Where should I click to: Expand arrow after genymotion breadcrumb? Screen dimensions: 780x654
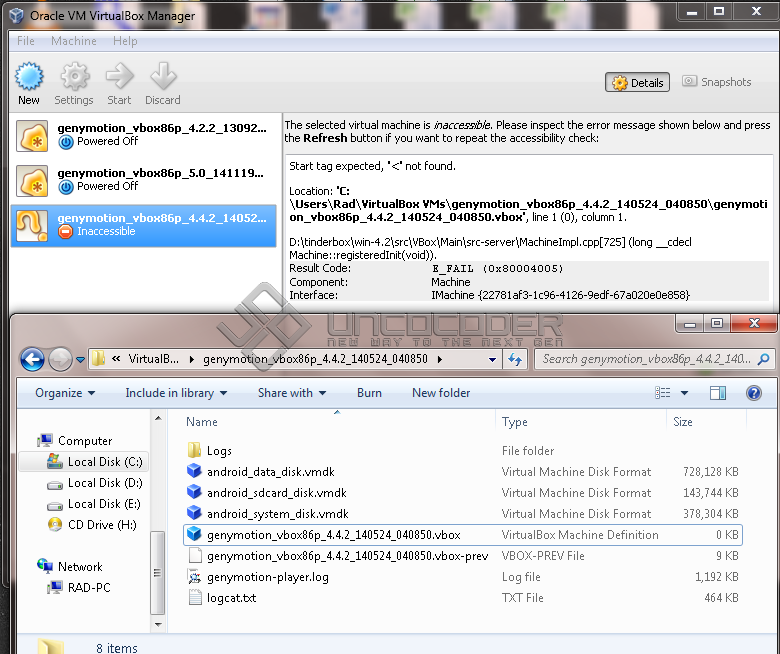click(x=440, y=359)
